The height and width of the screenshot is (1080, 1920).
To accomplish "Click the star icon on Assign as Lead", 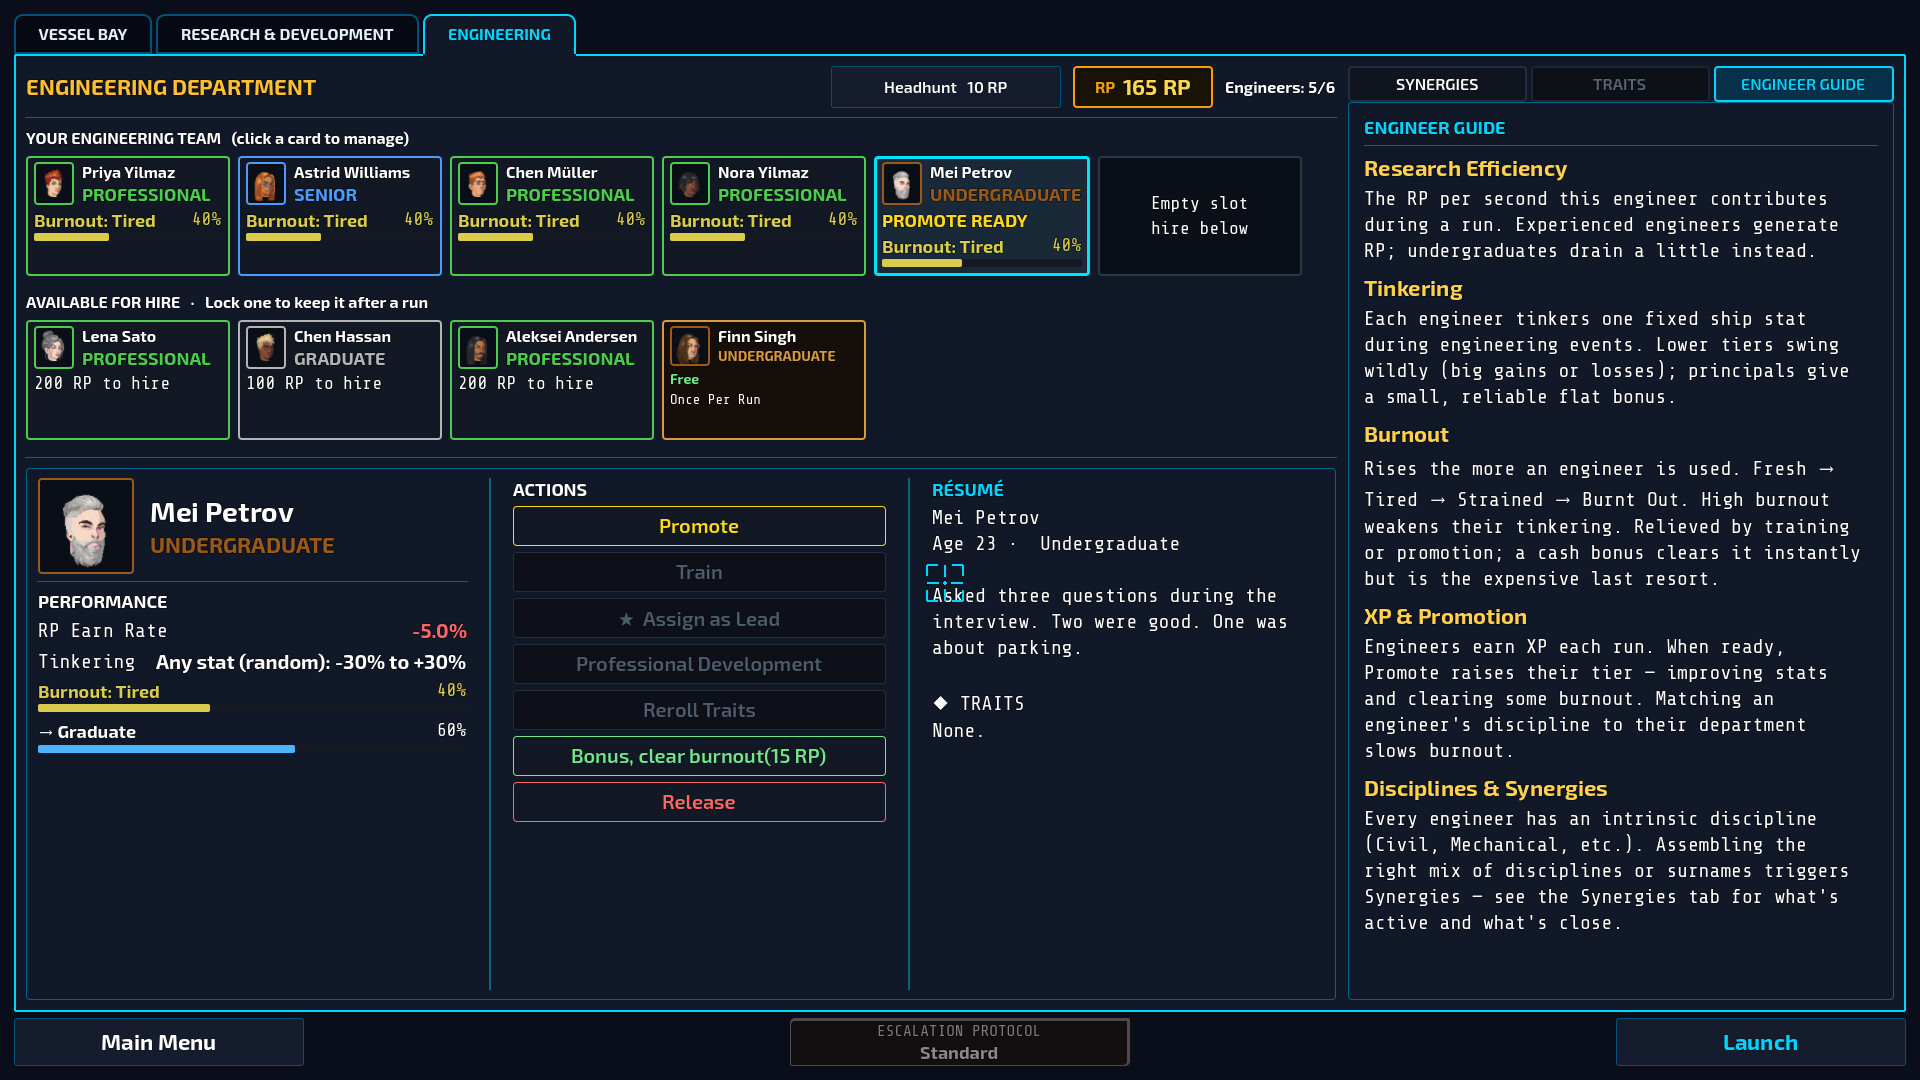I will 626,619.
